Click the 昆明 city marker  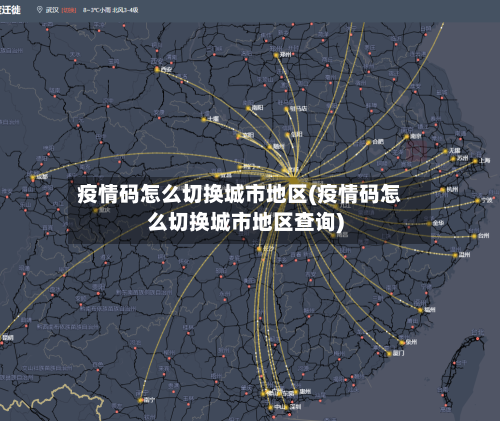1,339
